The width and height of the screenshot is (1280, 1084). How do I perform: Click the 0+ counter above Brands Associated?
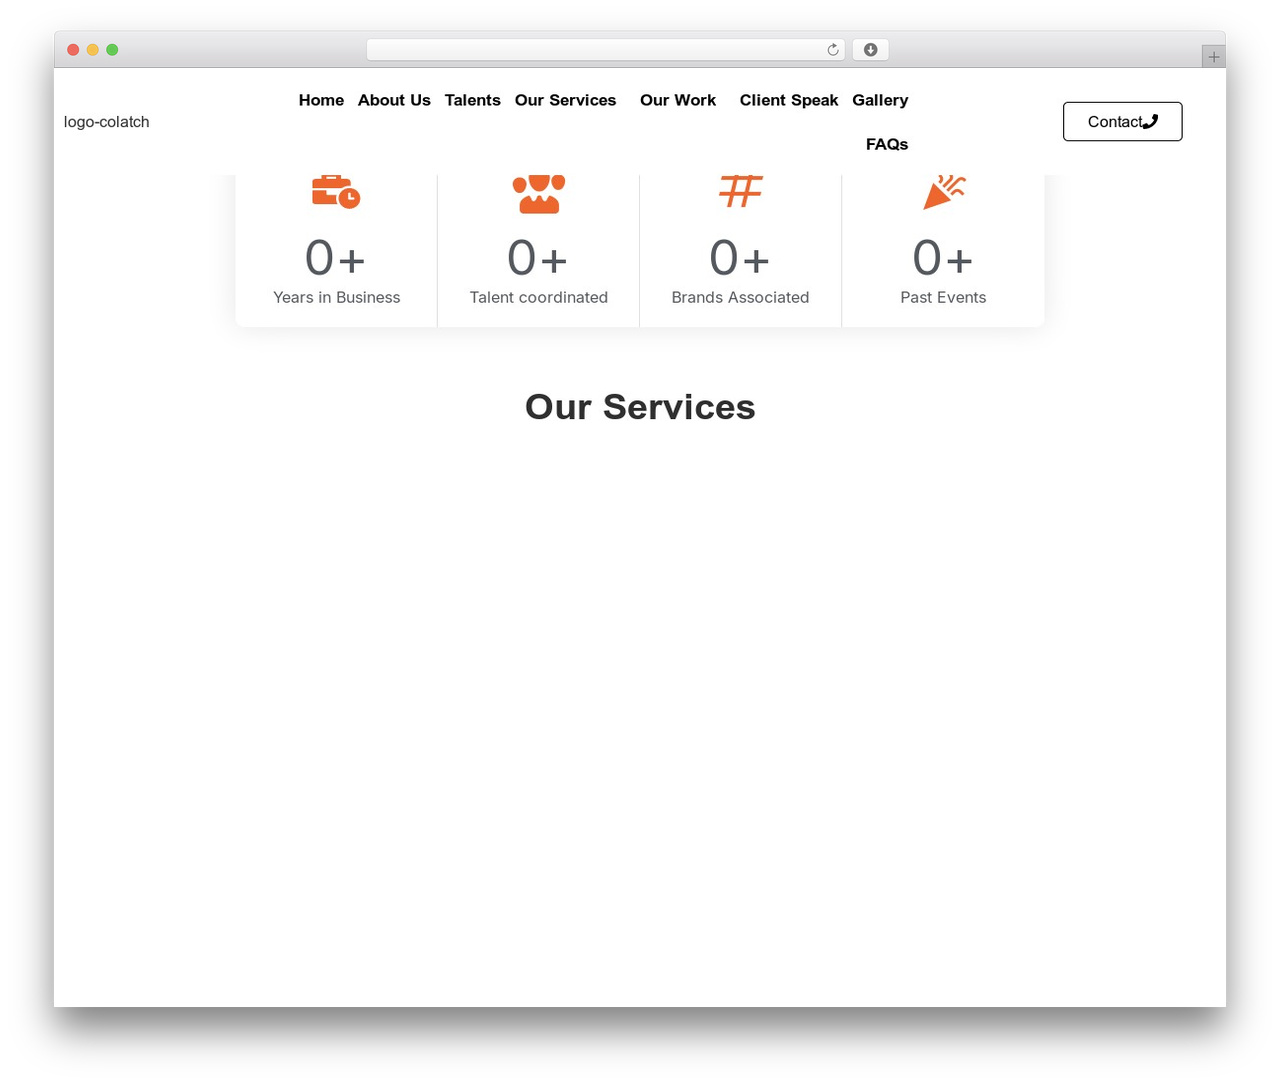[740, 257]
